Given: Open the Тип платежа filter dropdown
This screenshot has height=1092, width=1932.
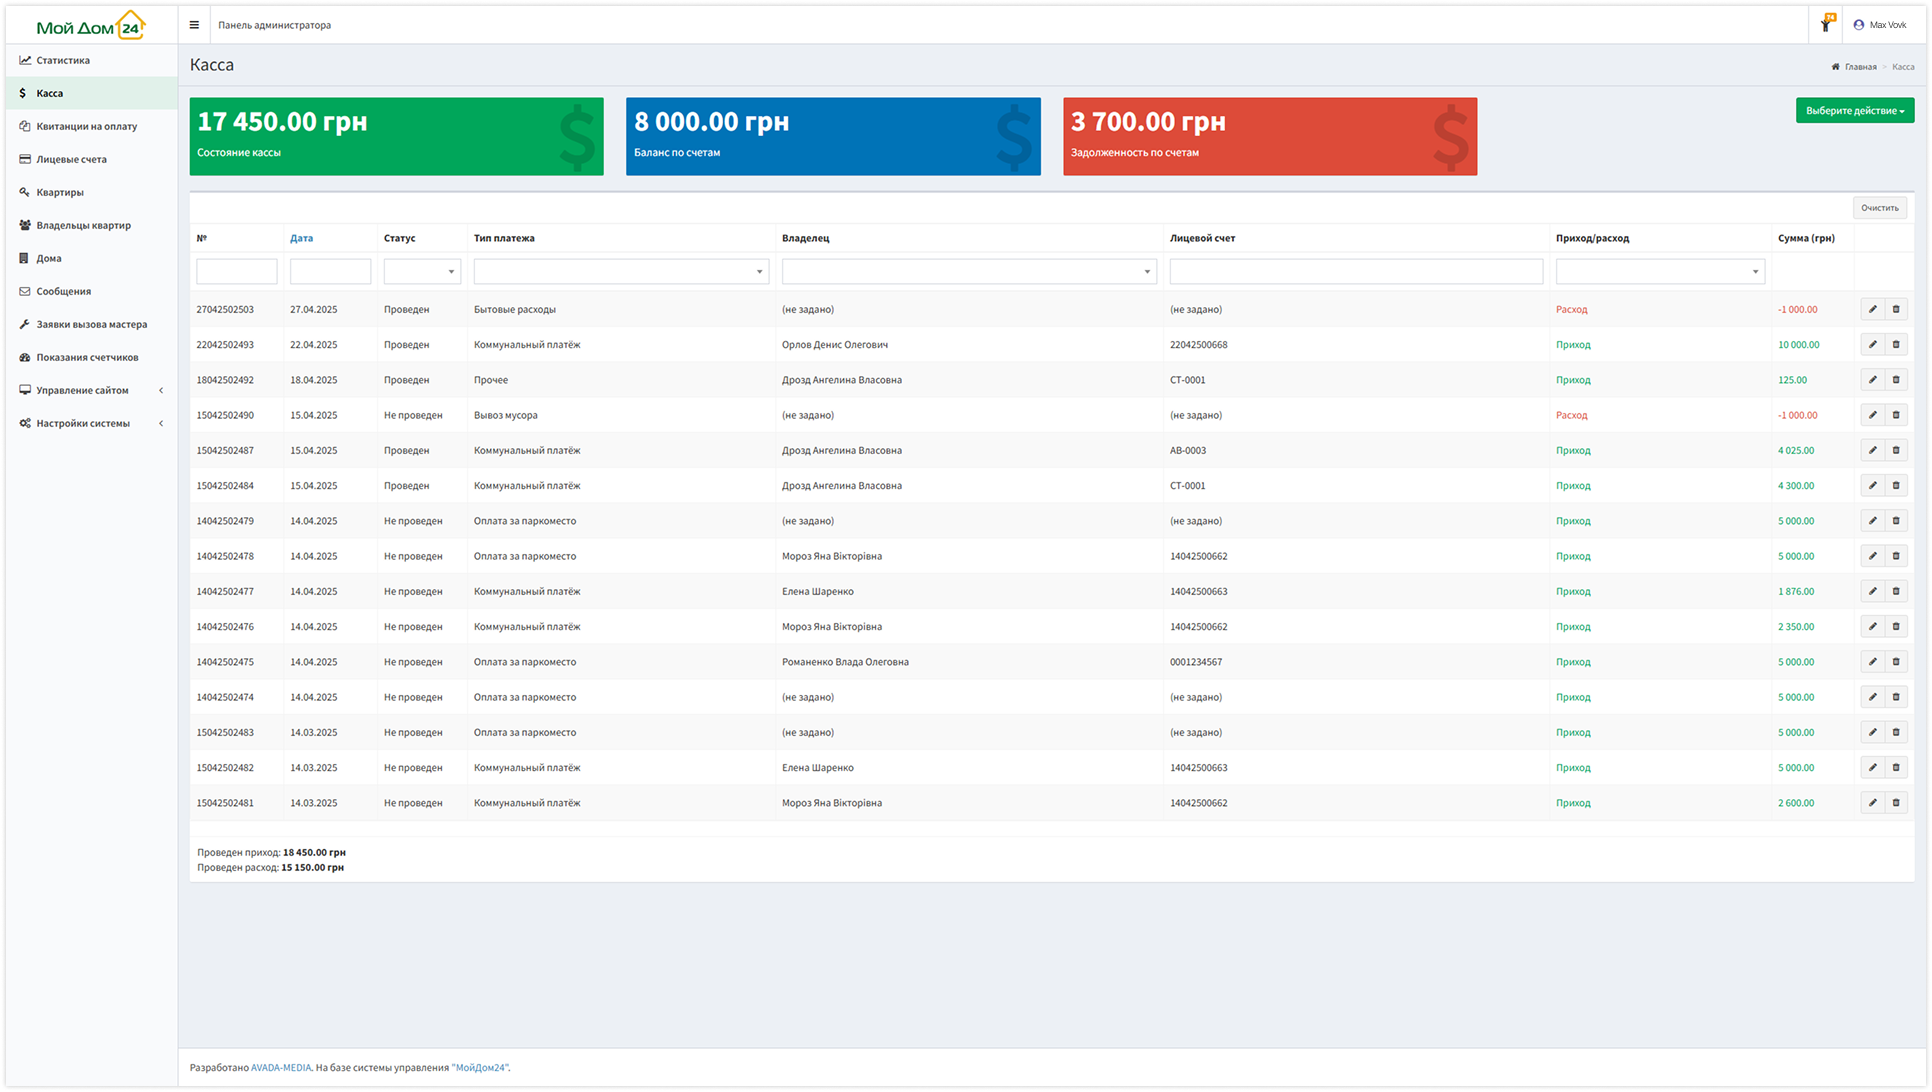Looking at the screenshot, I should 620,271.
